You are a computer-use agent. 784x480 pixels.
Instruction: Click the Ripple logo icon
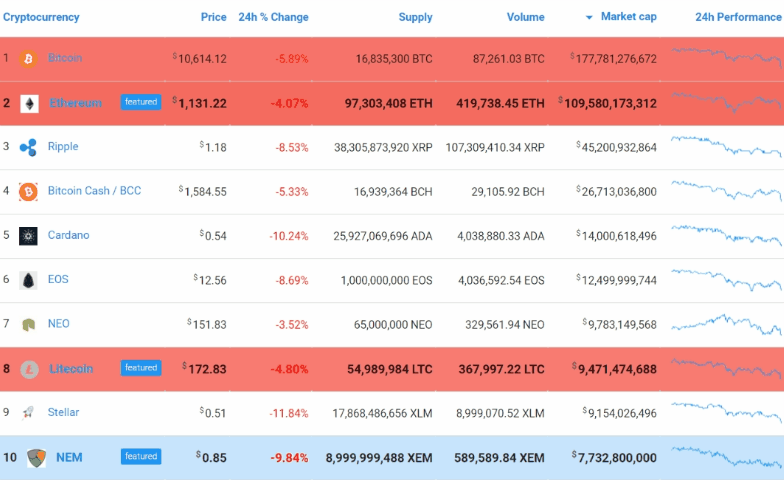click(28, 147)
